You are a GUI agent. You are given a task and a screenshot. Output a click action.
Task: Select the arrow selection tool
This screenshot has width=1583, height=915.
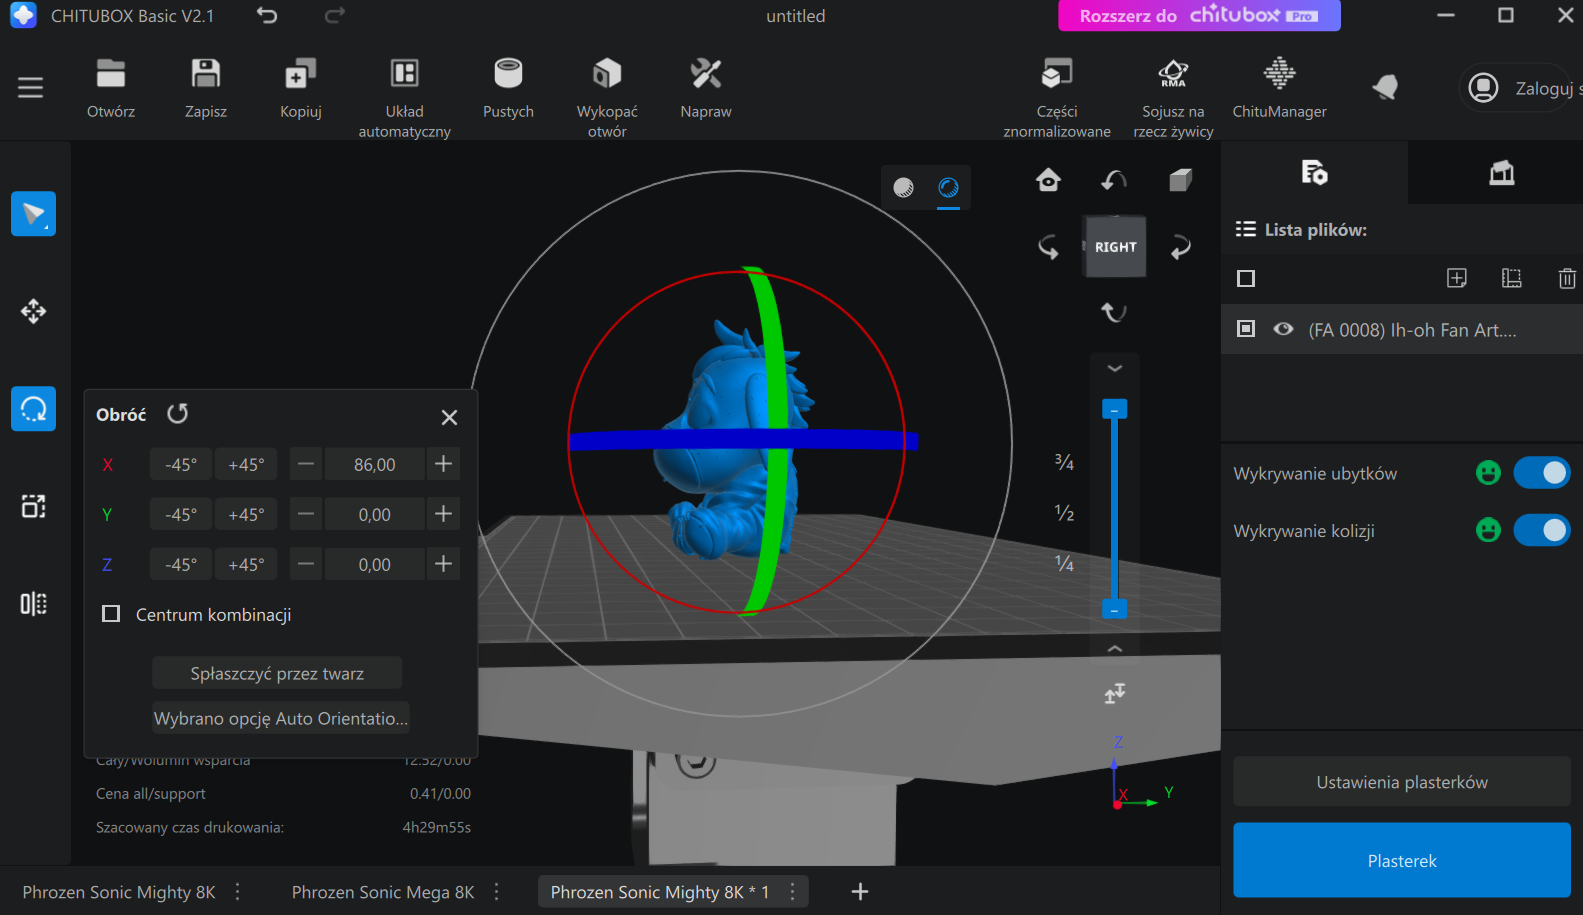coord(33,214)
